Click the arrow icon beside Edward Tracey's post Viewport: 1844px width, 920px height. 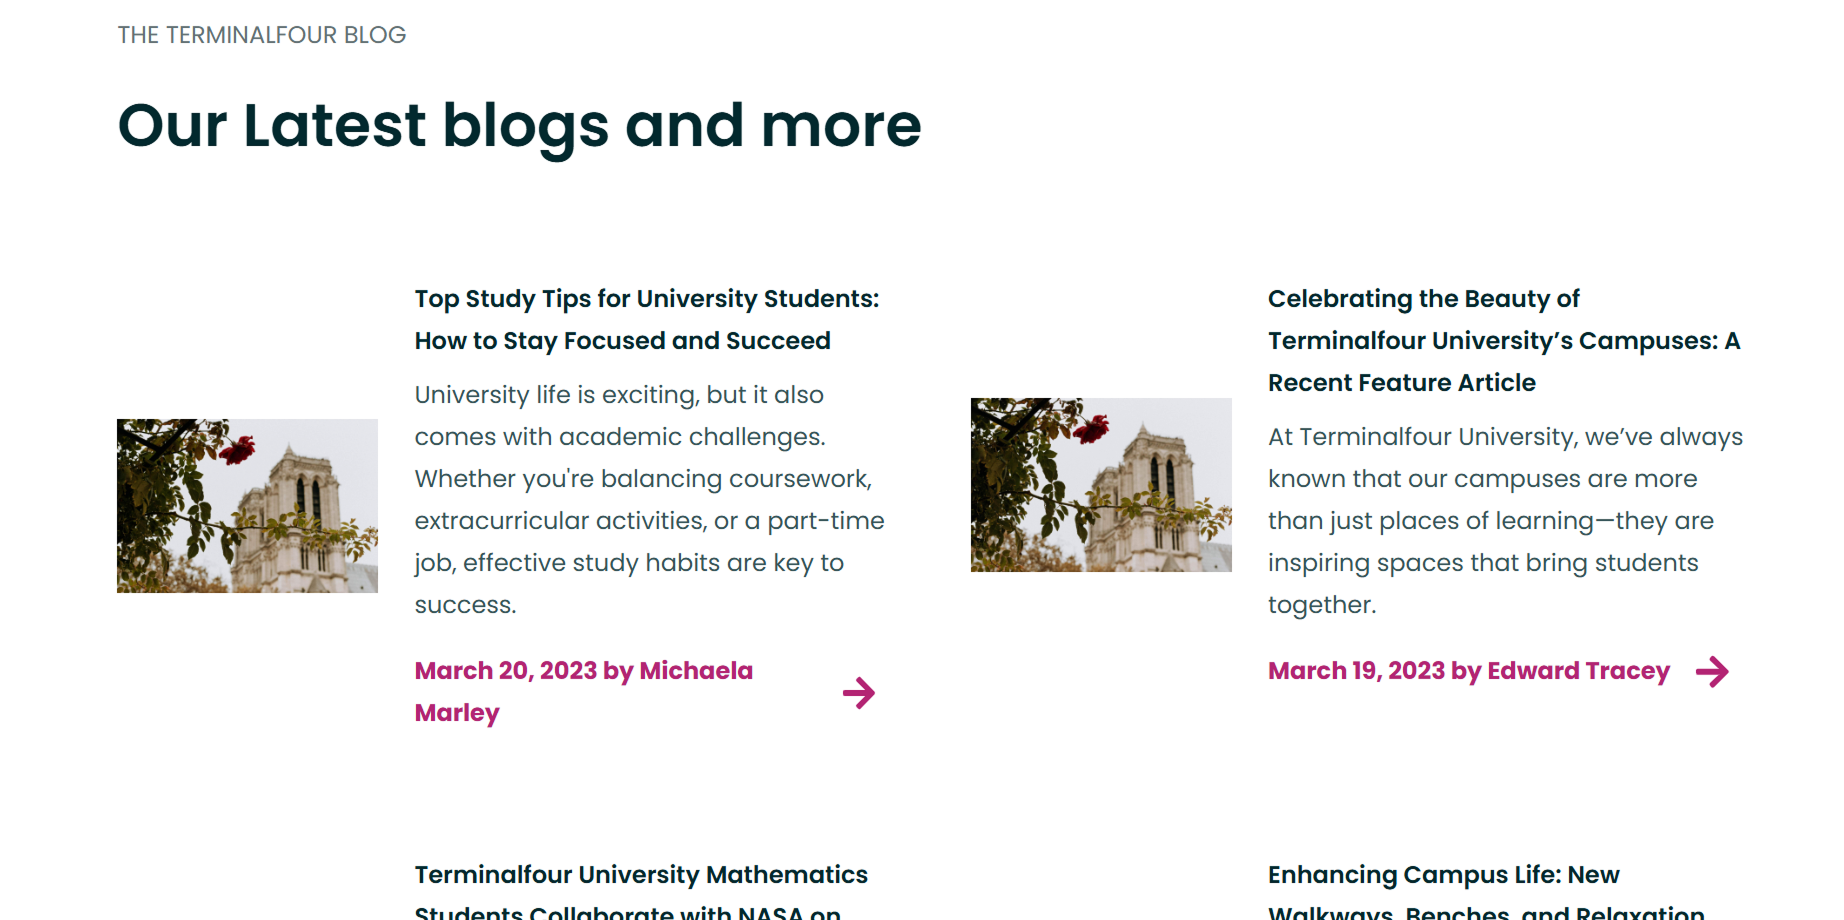coord(1714,671)
